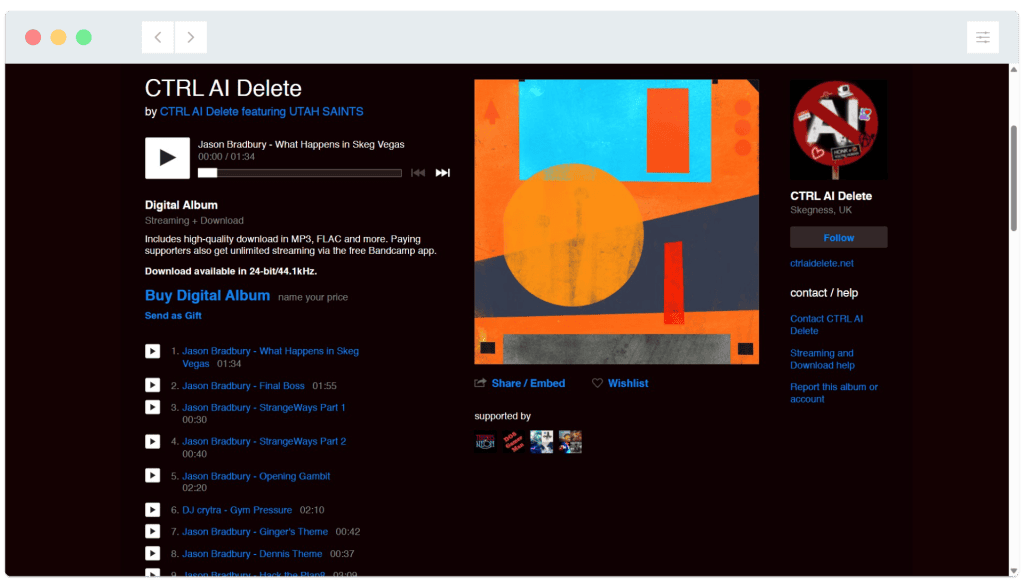This screenshot has height=587, width=1024.
Task: Skip to next track in player
Action: tap(442, 173)
